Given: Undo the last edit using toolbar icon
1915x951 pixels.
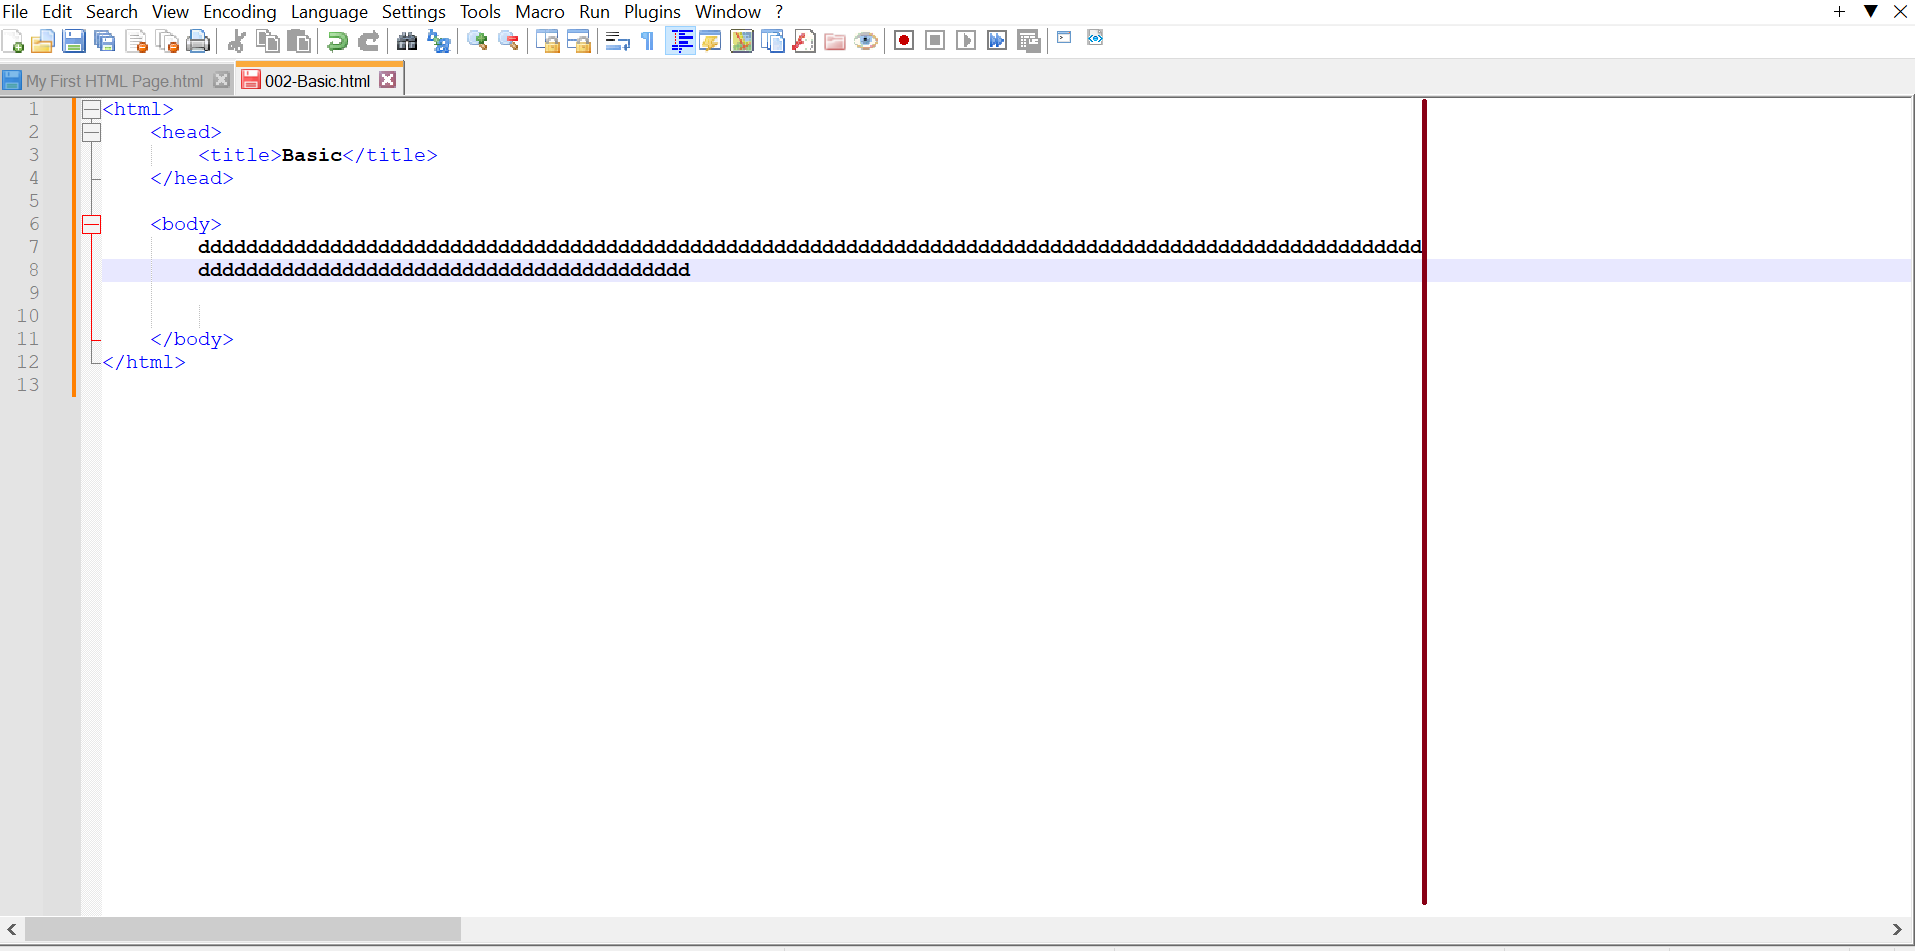Looking at the screenshot, I should (x=336, y=41).
